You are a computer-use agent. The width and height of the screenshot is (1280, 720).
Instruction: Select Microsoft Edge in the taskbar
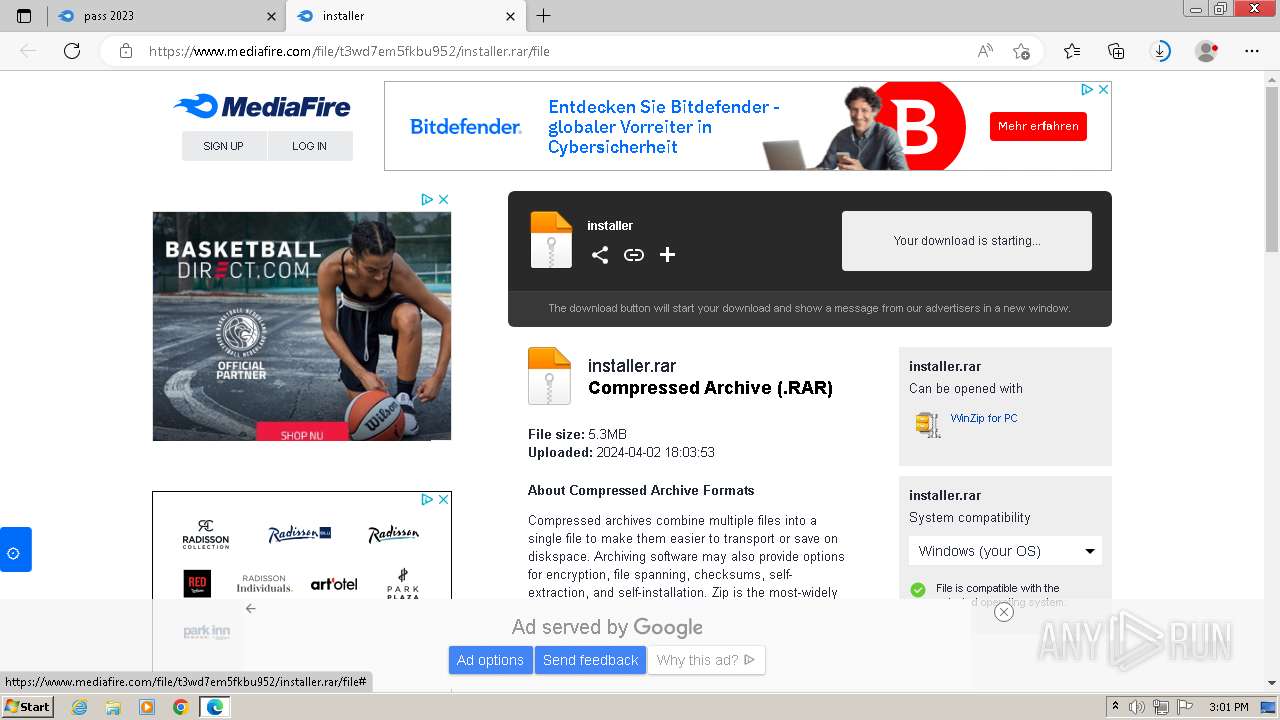pos(214,707)
